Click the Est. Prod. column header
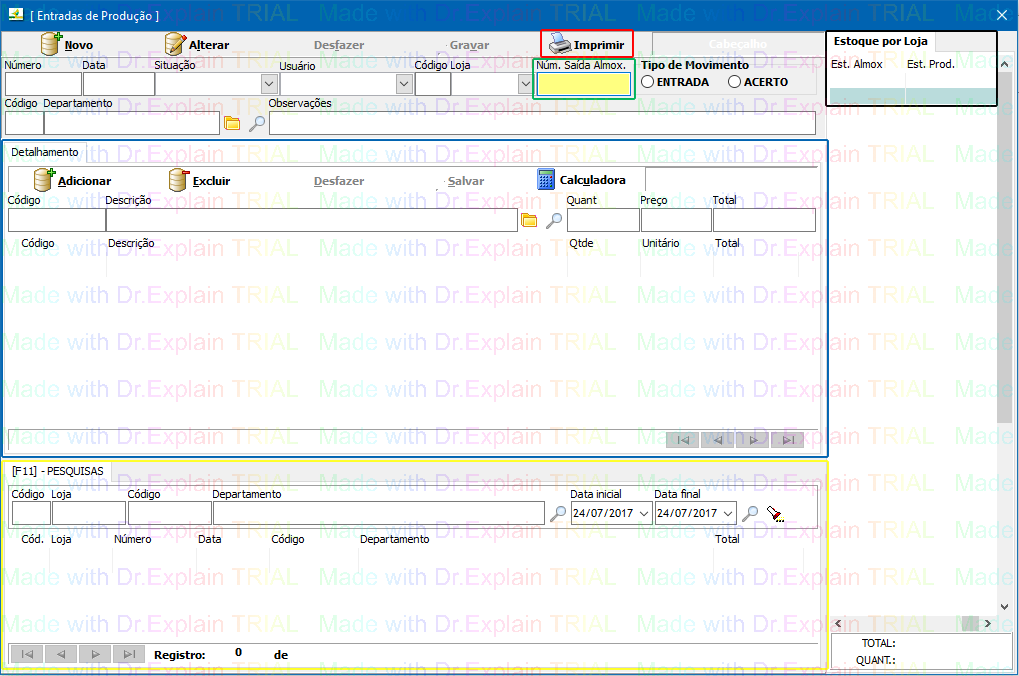The image size is (1019, 676). (x=931, y=64)
